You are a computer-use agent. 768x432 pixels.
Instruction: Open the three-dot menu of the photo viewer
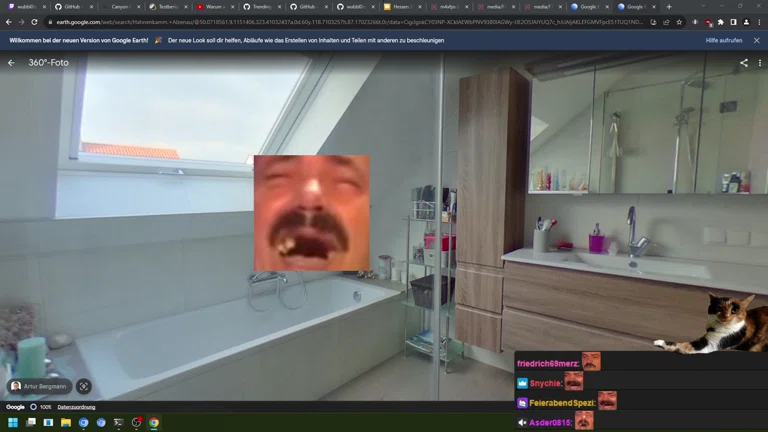[760, 63]
